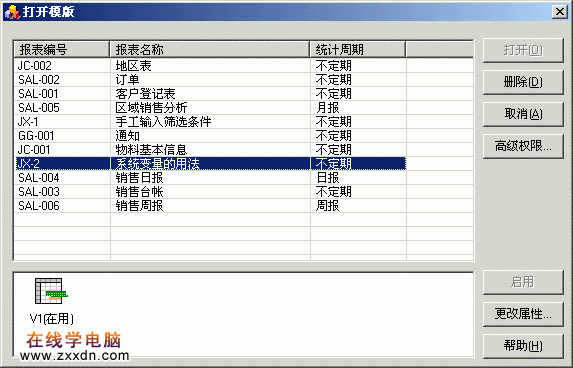Image resolution: width=573 pixels, height=368 pixels.
Task: Select the 地区表 report name
Action: (x=133, y=66)
